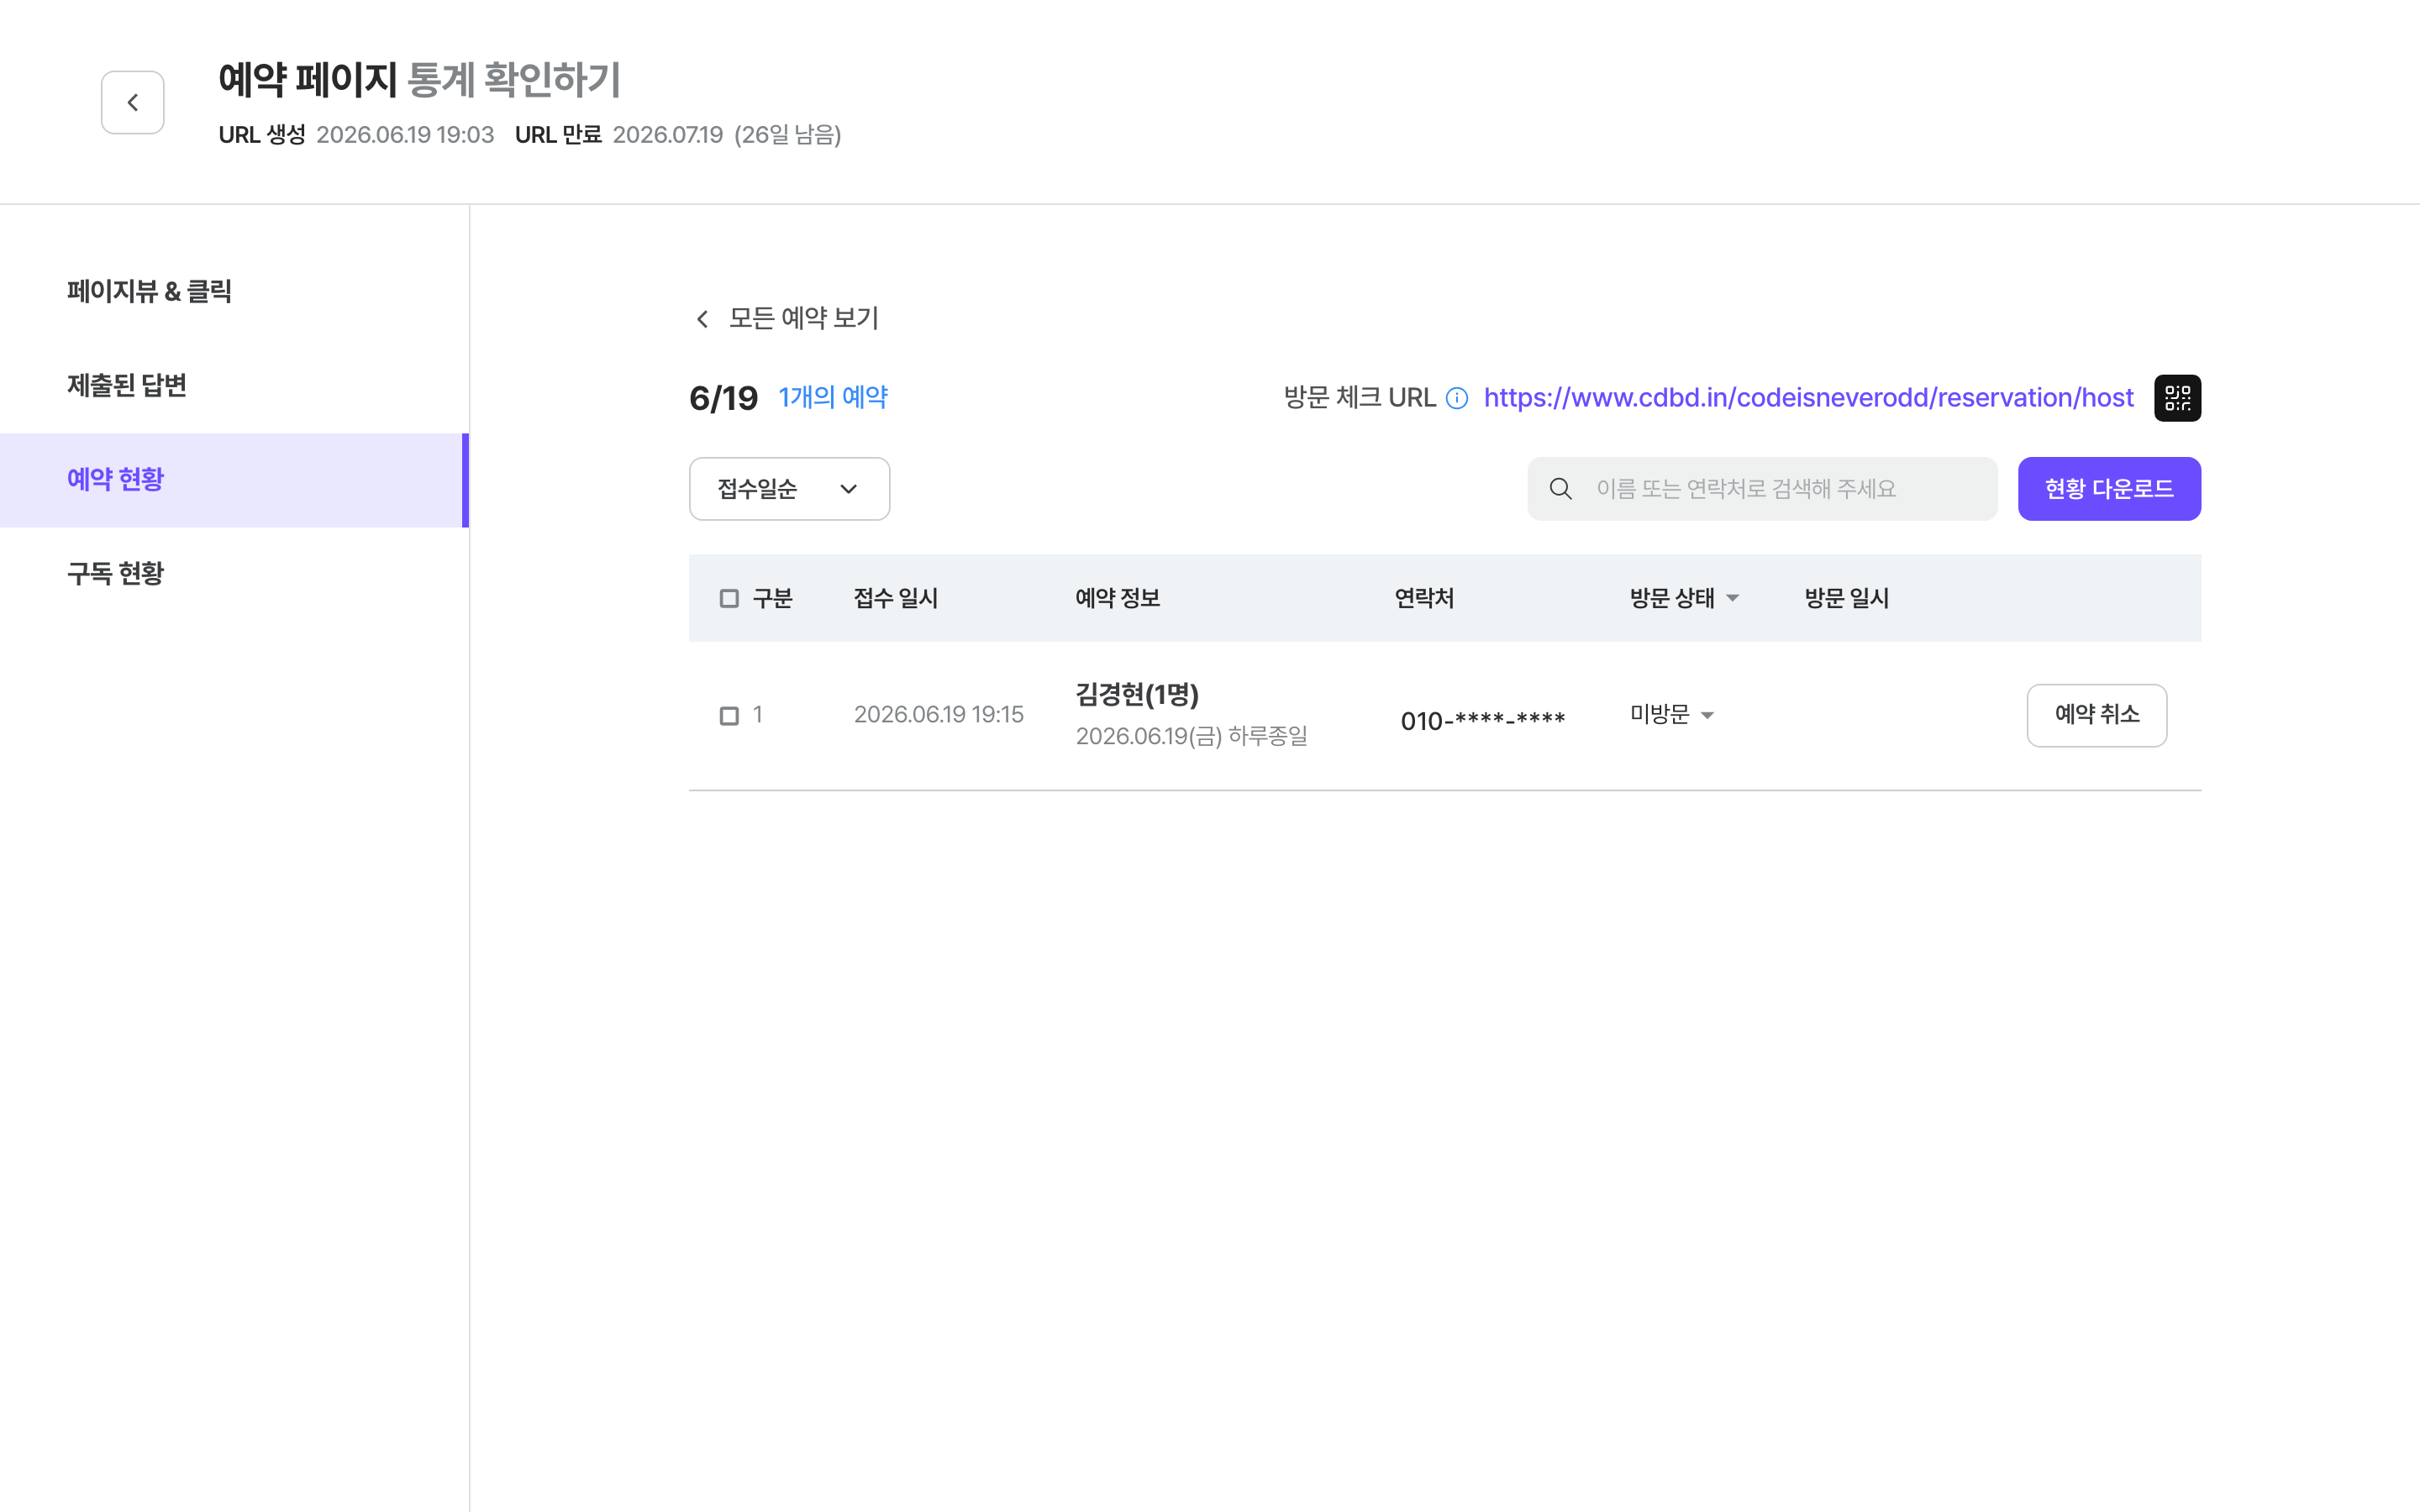Viewport: 2420px width, 1512px height.
Task: Click the 1개의 예약 count link
Action: click(833, 397)
